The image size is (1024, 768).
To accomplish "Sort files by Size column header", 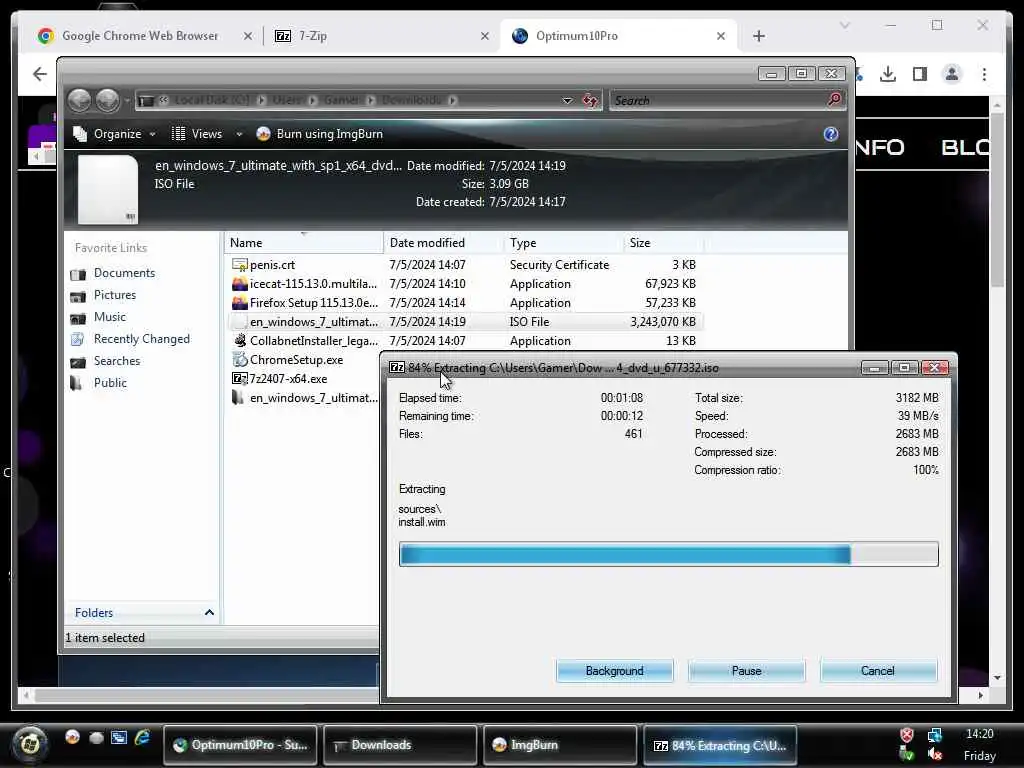I will [x=663, y=243].
